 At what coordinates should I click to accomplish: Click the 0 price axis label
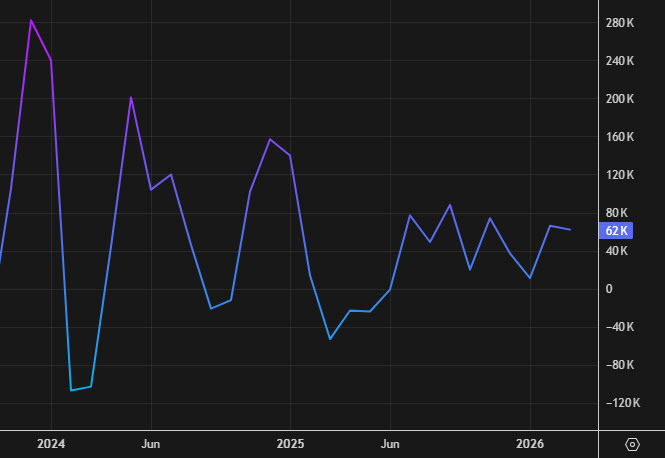(x=609, y=289)
